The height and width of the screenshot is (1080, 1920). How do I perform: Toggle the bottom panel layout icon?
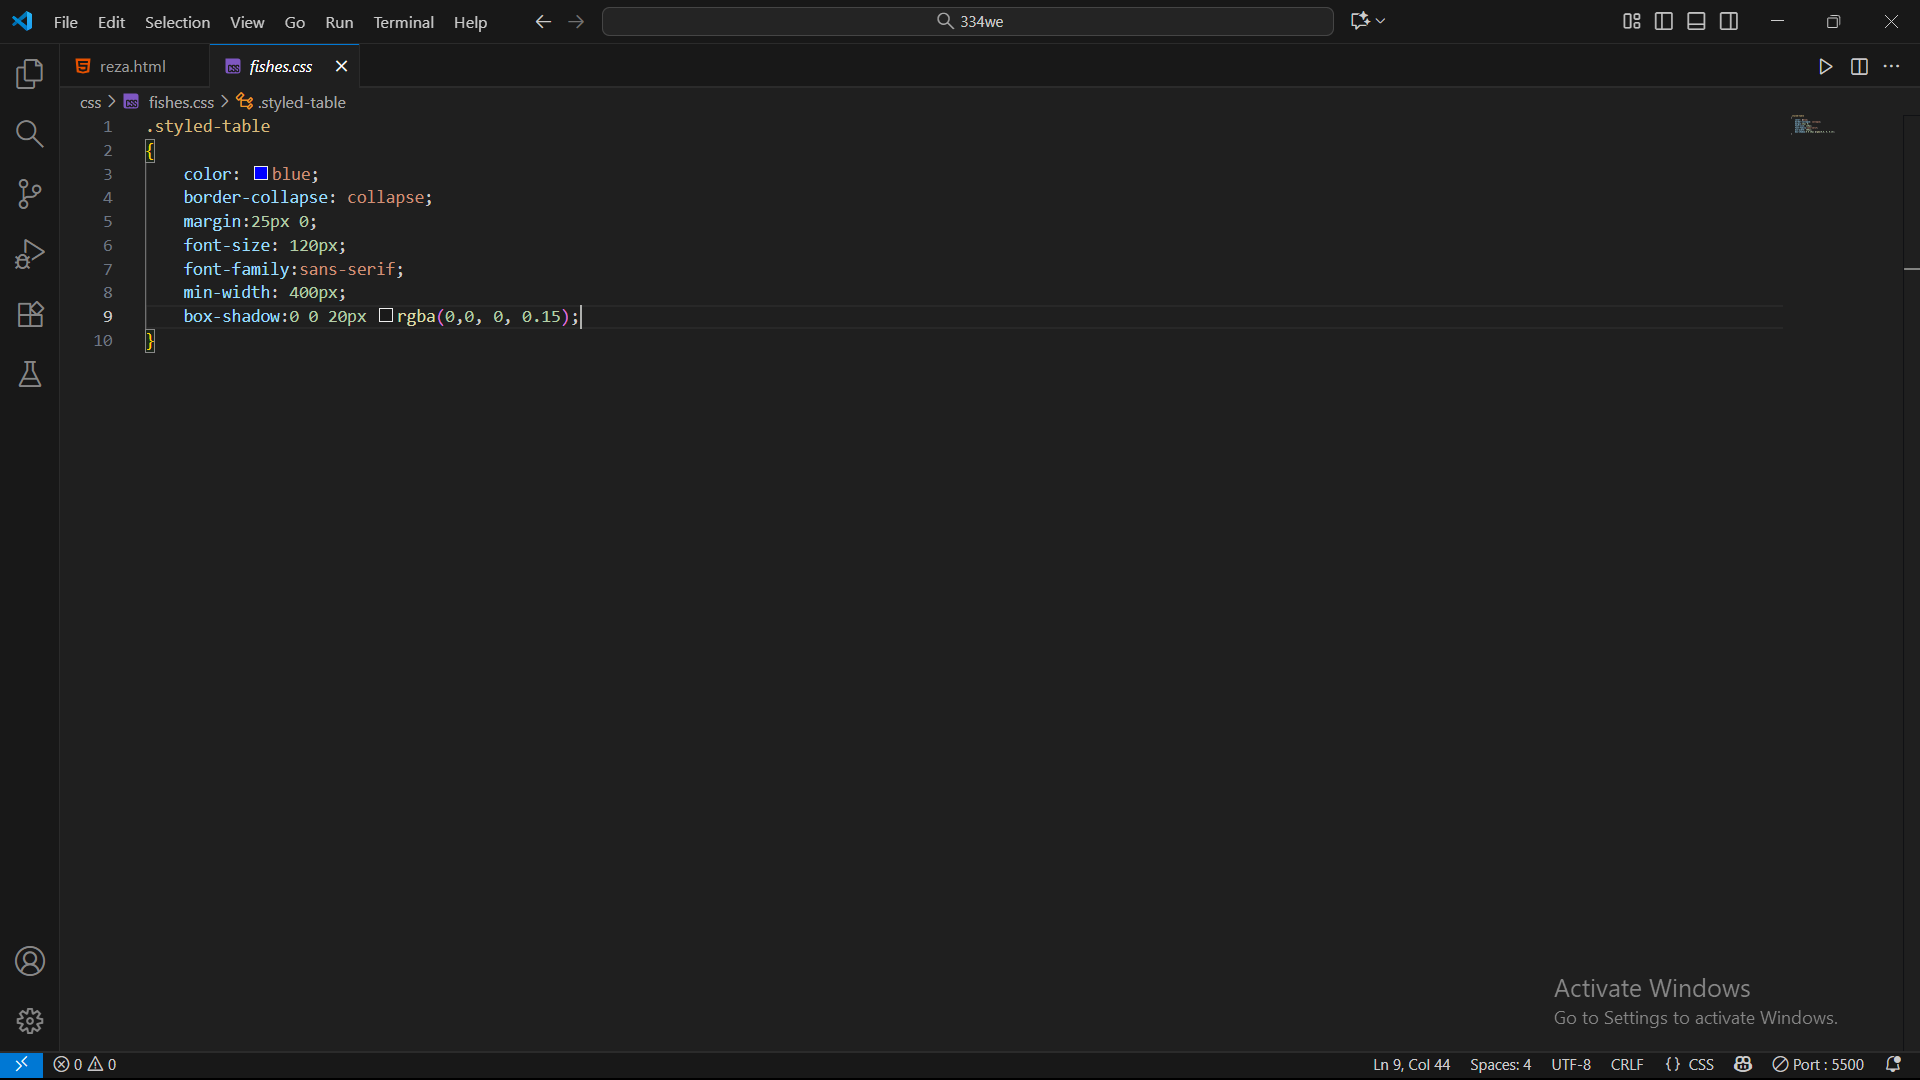click(x=1696, y=21)
